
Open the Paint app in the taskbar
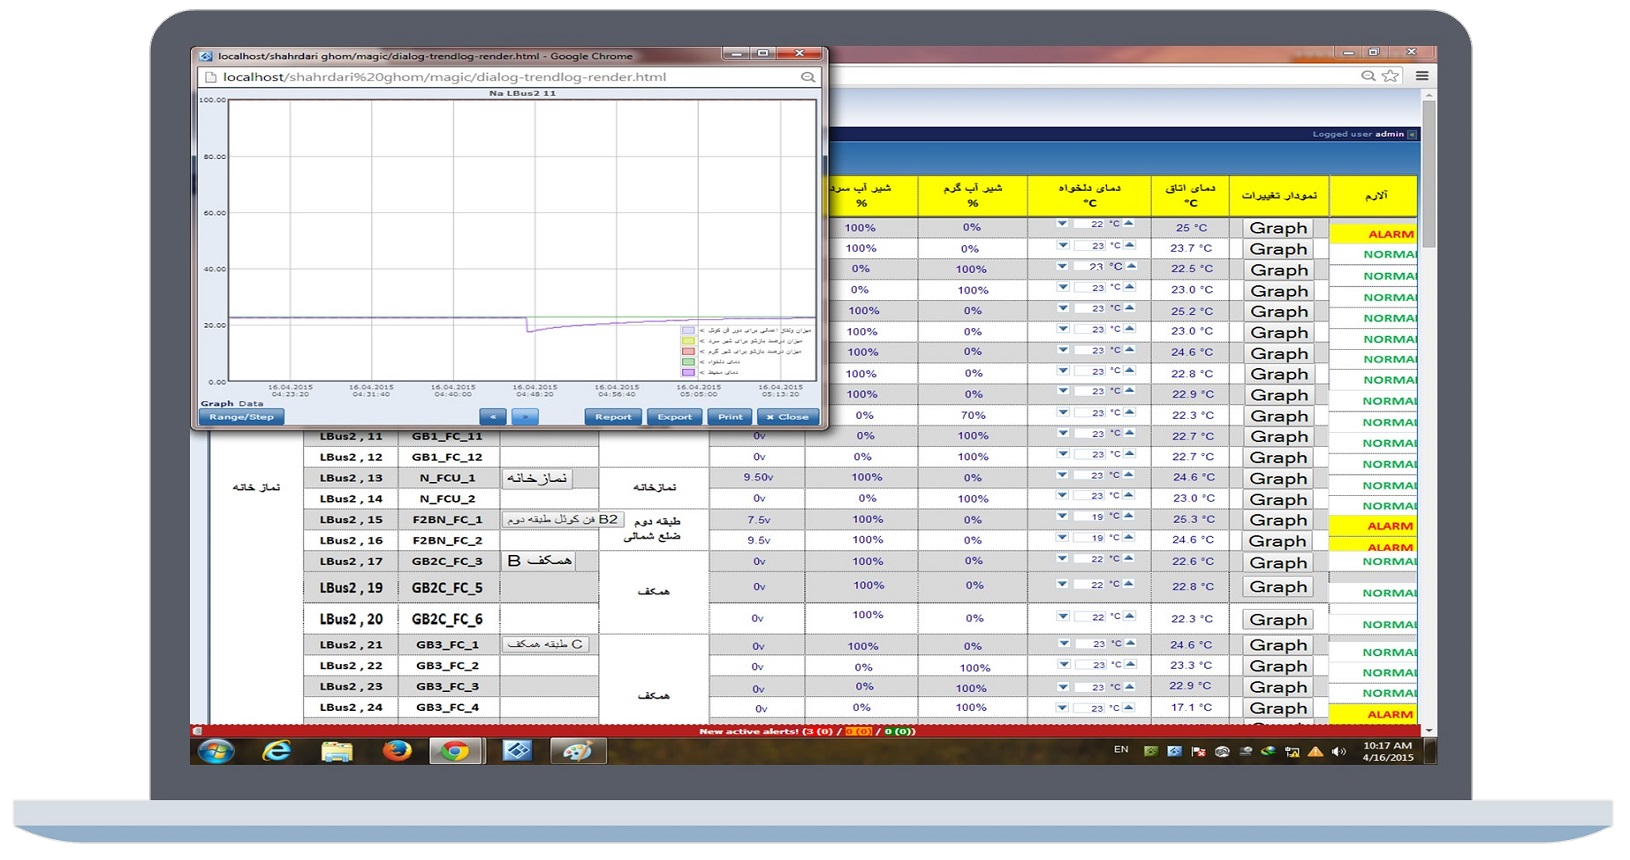577,750
